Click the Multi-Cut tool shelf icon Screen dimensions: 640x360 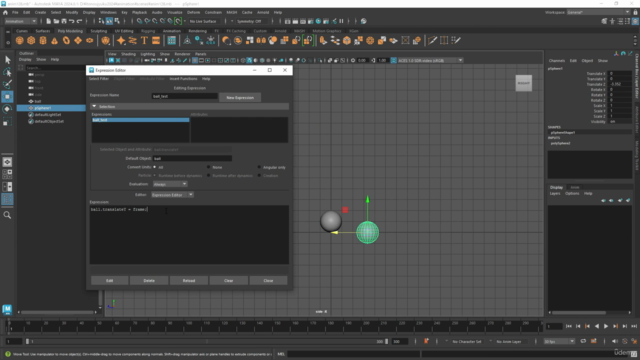432,40
